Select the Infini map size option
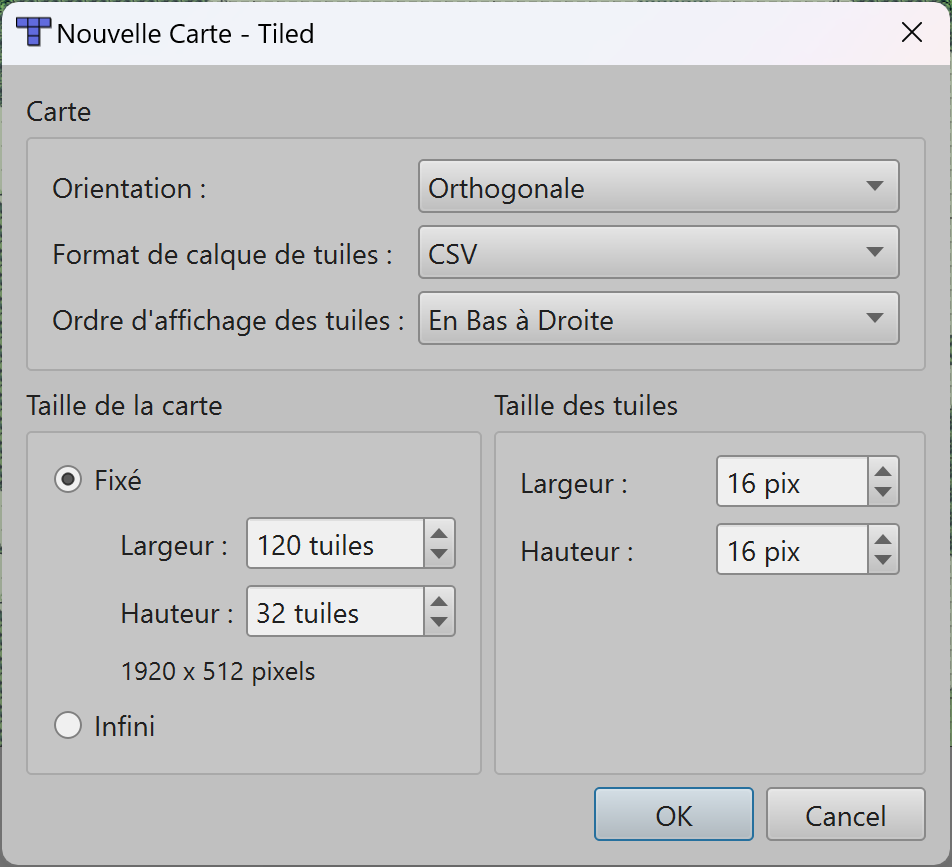 (x=68, y=726)
